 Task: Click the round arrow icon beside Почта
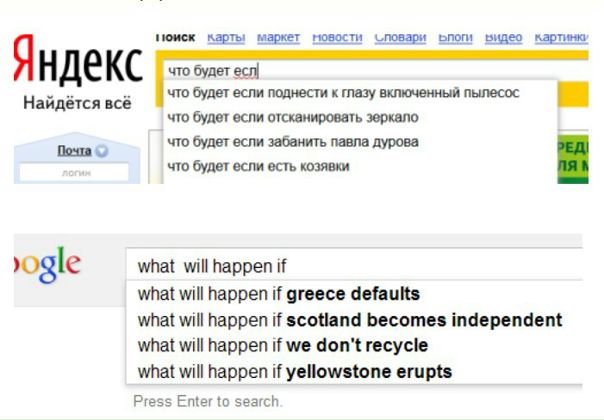[102, 151]
